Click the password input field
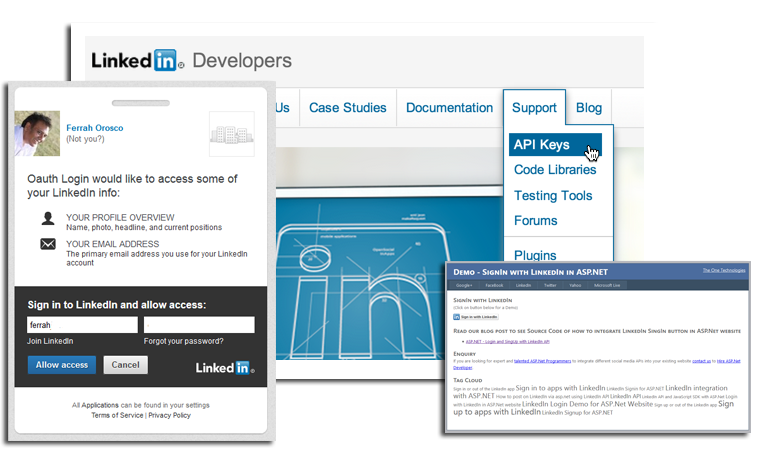Image resolution: width=764 pixels, height=463 pixels. tap(199, 325)
